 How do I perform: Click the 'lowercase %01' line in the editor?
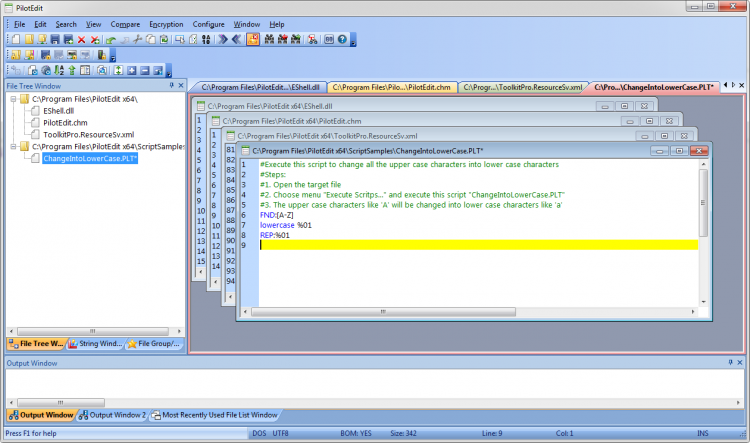(x=286, y=225)
